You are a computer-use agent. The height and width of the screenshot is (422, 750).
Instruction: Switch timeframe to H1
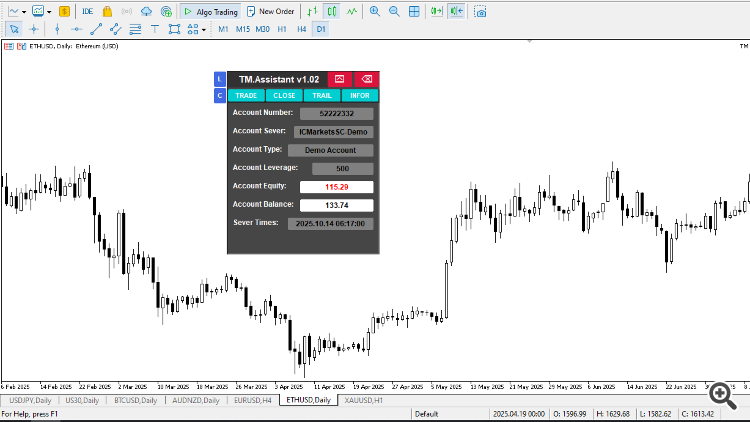[282, 29]
